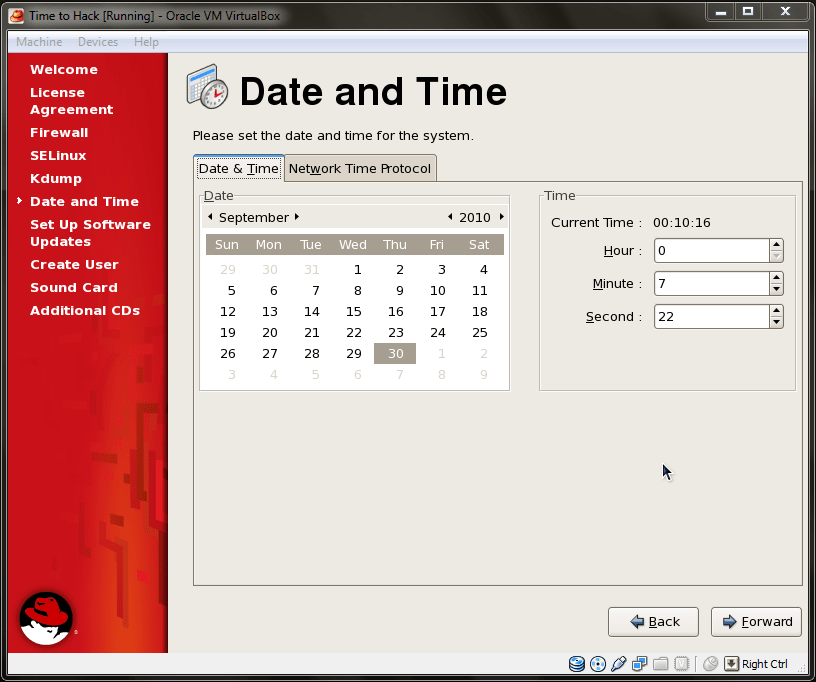Go to previous year before 2010

(450, 217)
